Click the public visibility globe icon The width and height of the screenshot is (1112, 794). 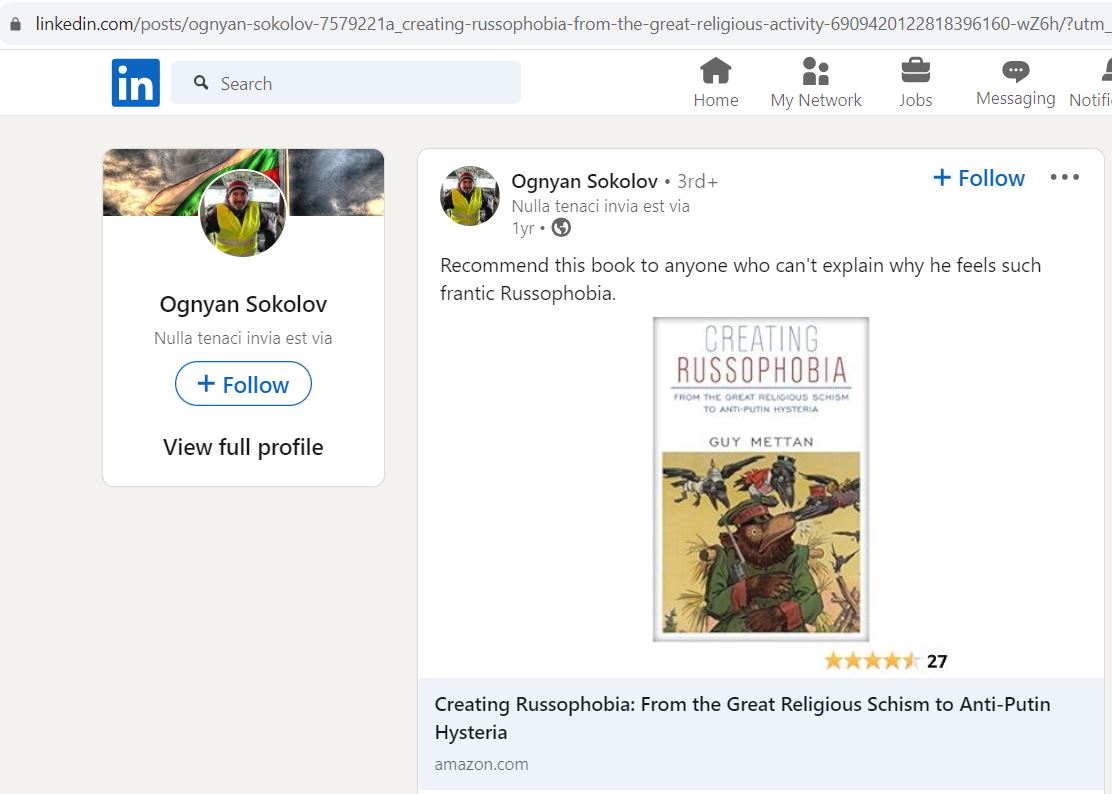(x=561, y=228)
